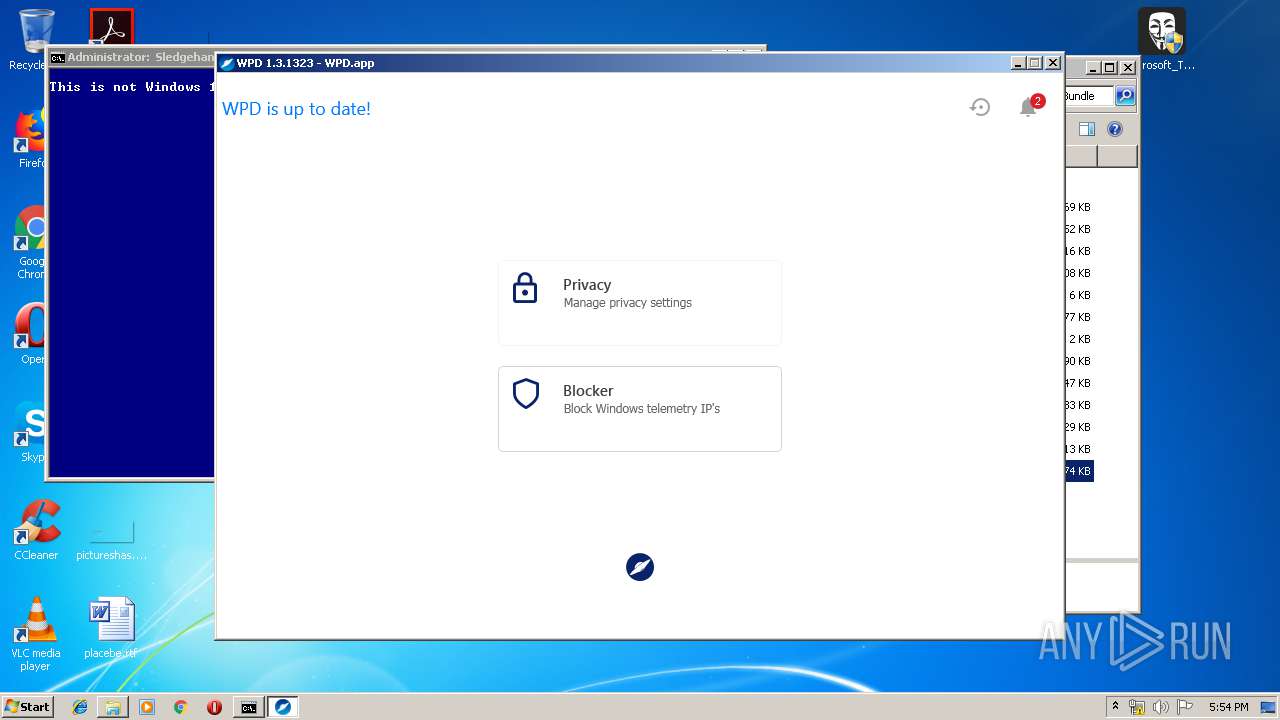This screenshot has height=720, width=1280.
Task: Launch Chrome from the taskbar
Action: pyautogui.click(x=181, y=707)
